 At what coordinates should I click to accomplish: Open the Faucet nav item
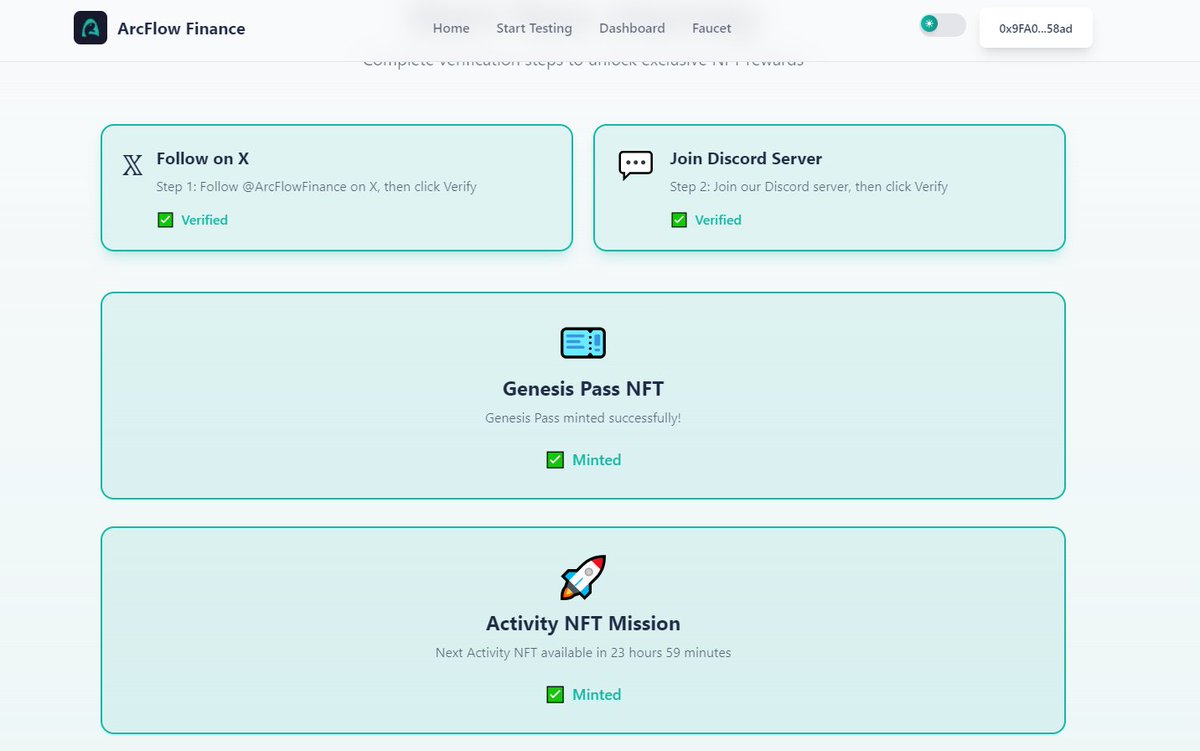pos(712,28)
